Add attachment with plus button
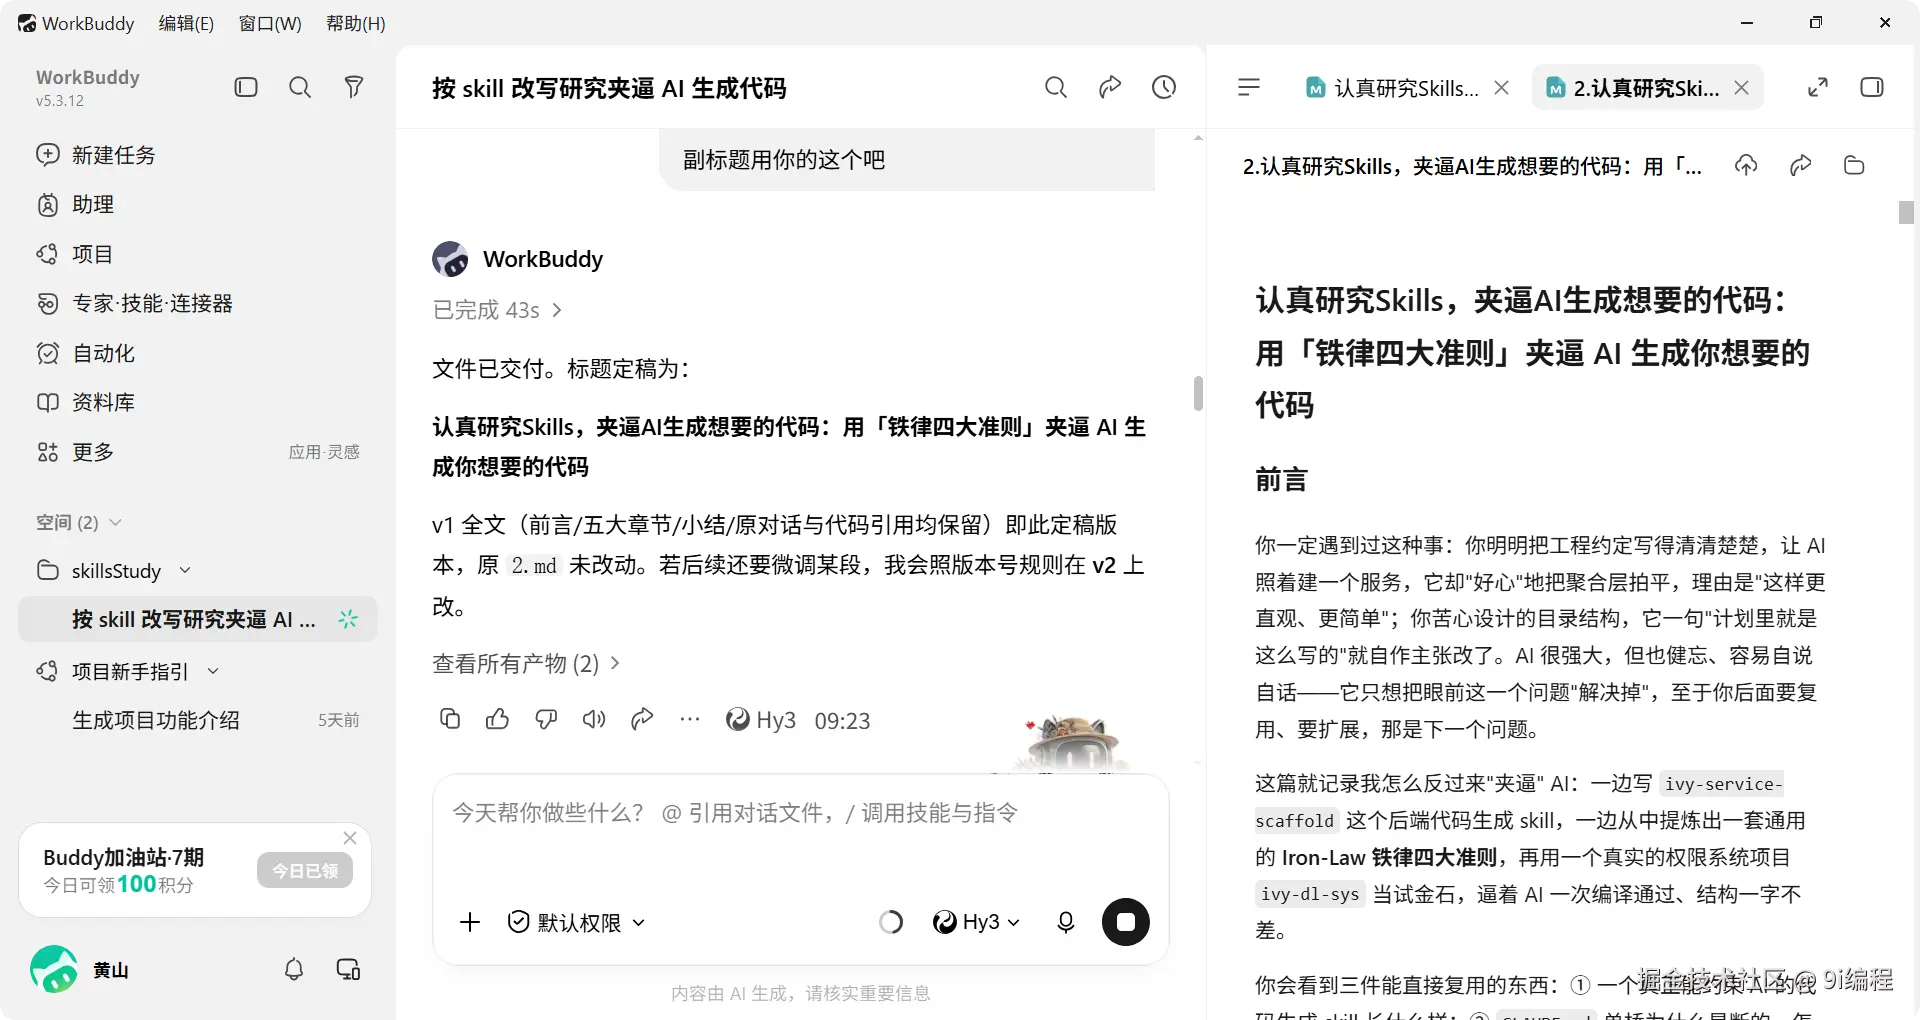The height and width of the screenshot is (1020, 1920). 470,922
